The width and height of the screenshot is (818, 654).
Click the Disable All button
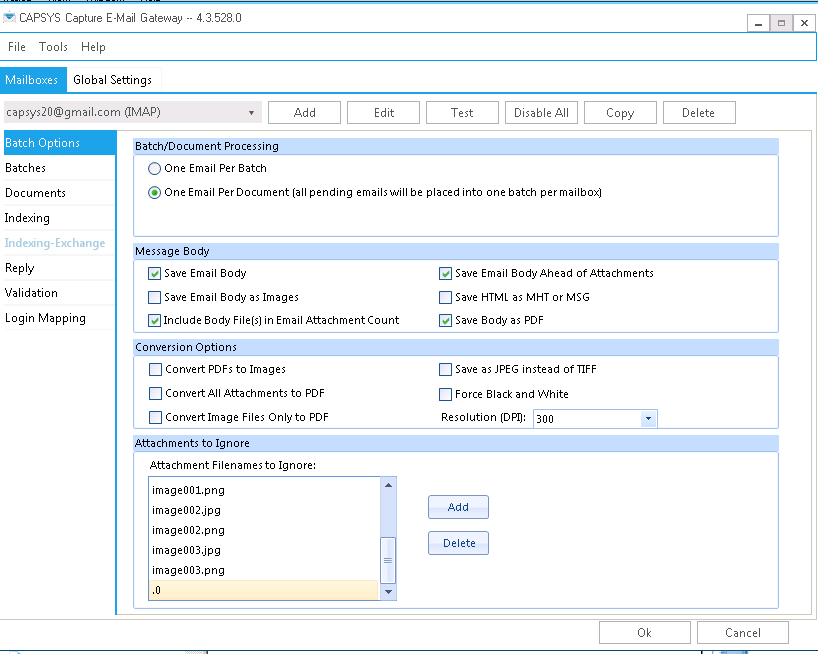coord(541,113)
